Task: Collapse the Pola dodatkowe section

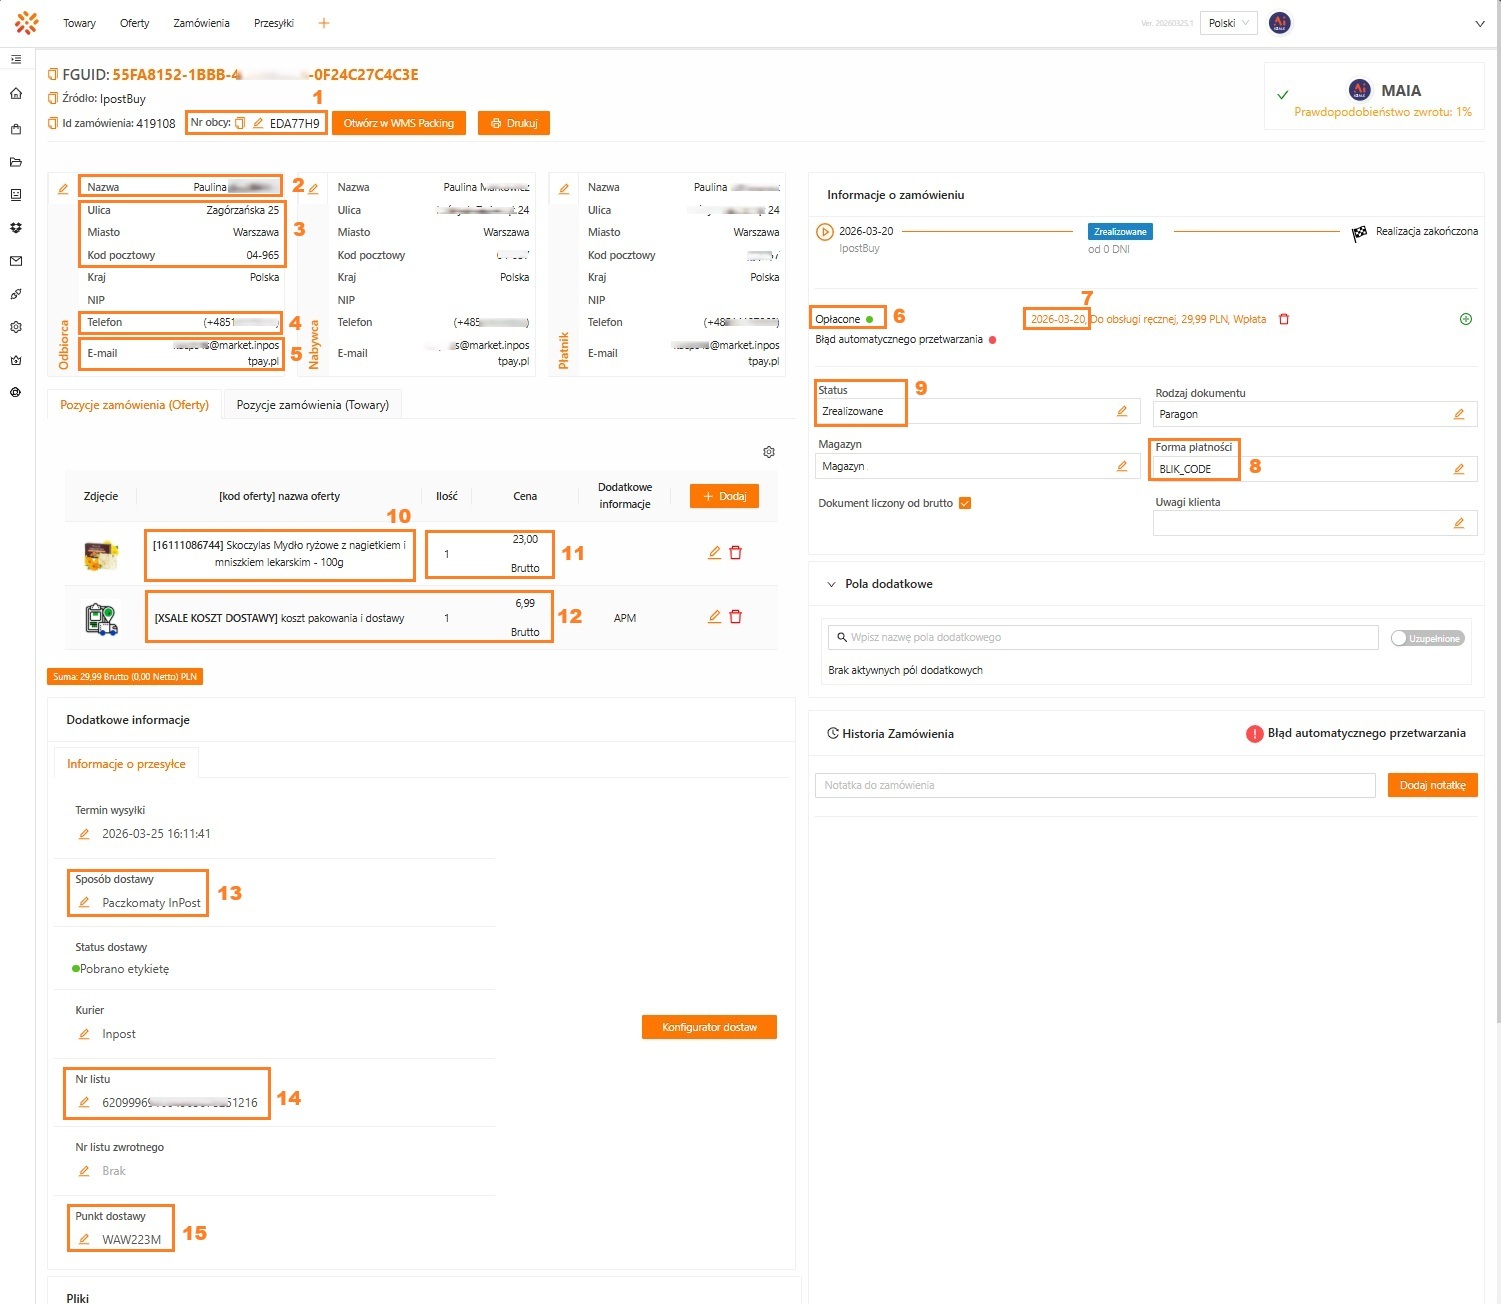Action: pyautogui.click(x=831, y=584)
